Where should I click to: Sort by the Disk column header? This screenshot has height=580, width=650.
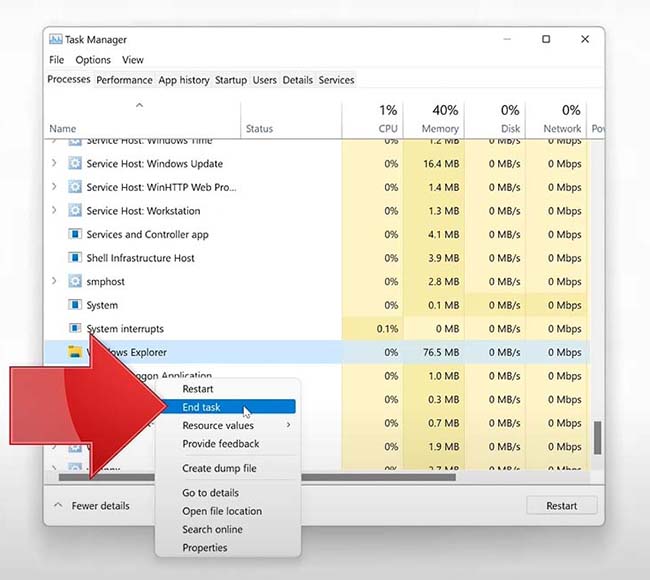point(495,119)
